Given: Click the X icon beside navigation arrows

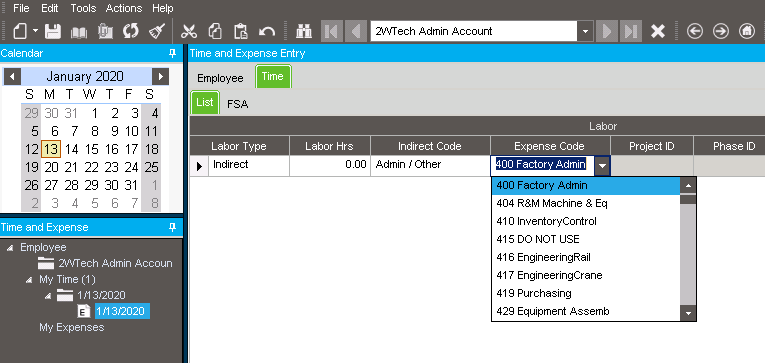Looking at the screenshot, I should (x=658, y=32).
